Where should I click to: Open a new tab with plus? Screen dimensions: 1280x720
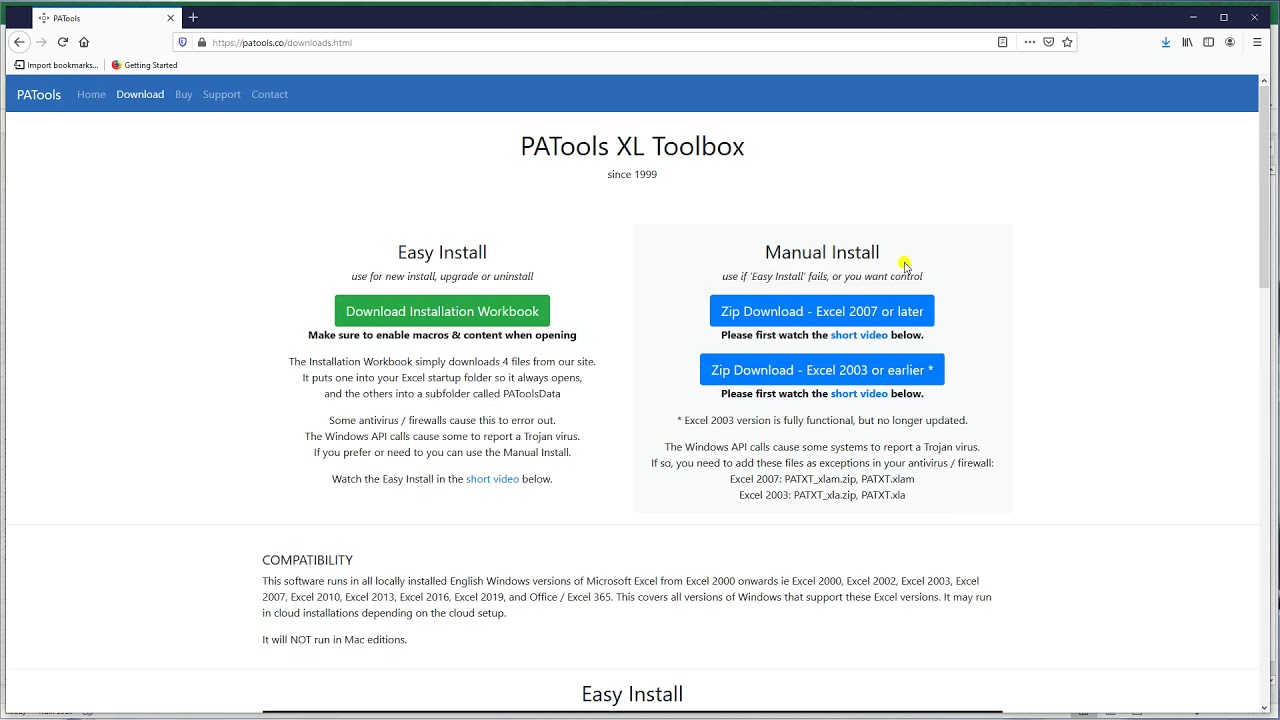193,17
